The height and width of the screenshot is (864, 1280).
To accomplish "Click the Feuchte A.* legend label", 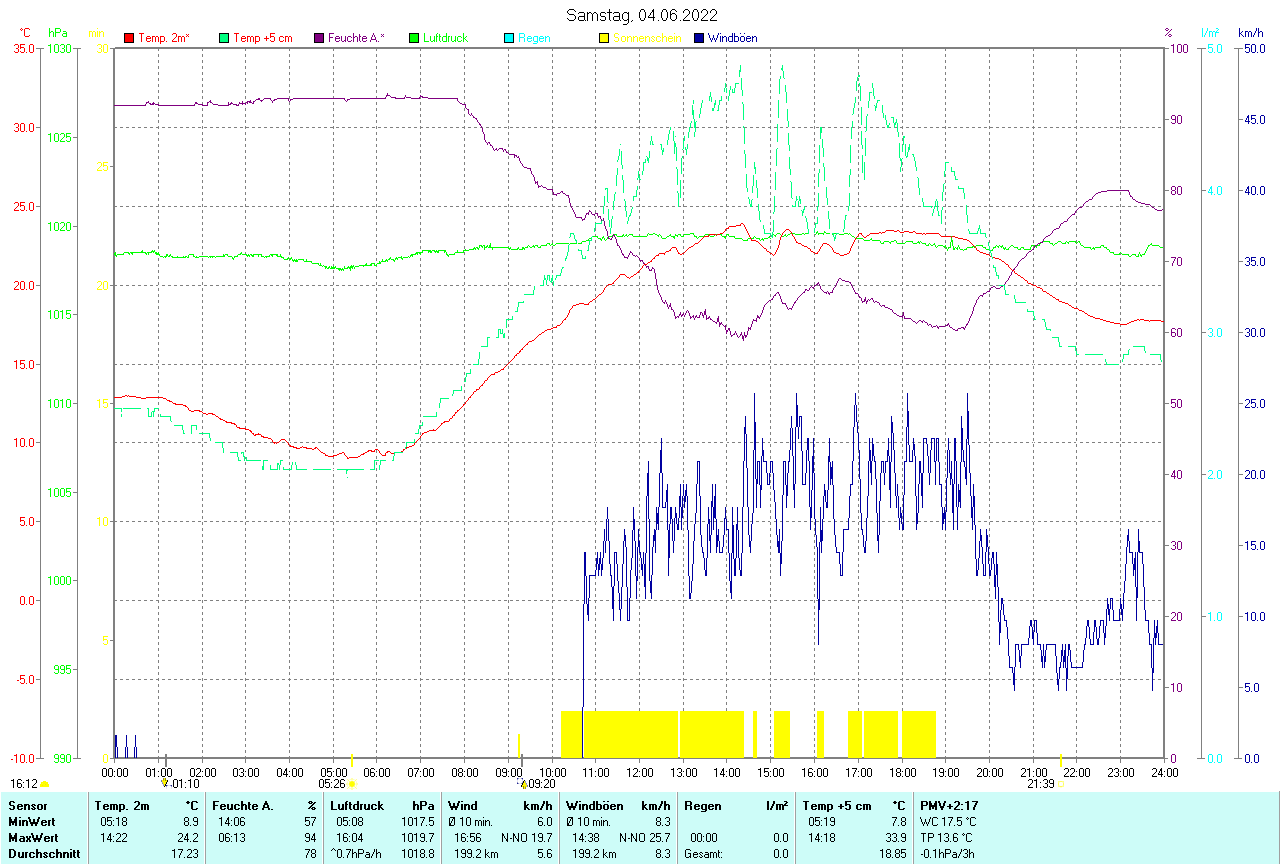I will point(356,38).
